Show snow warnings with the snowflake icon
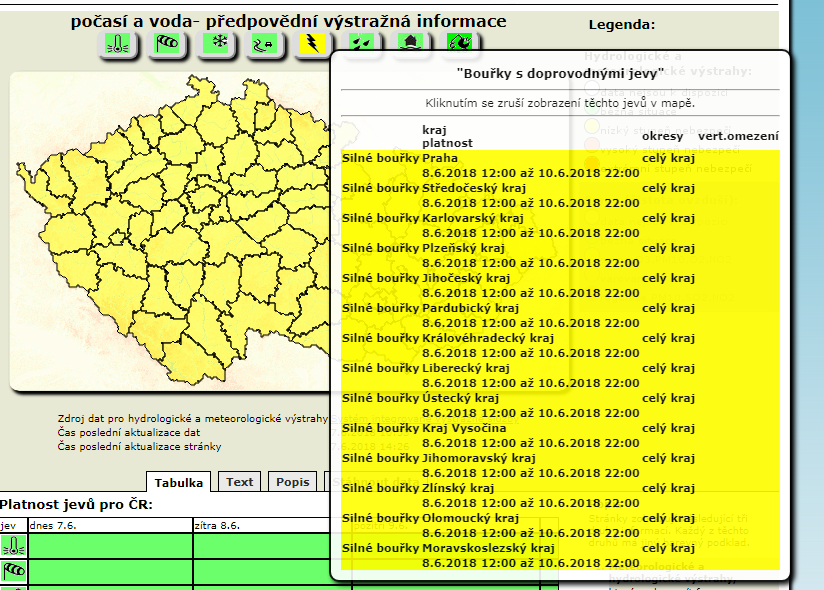The width and height of the screenshot is (824, 590). pos(216,44)
